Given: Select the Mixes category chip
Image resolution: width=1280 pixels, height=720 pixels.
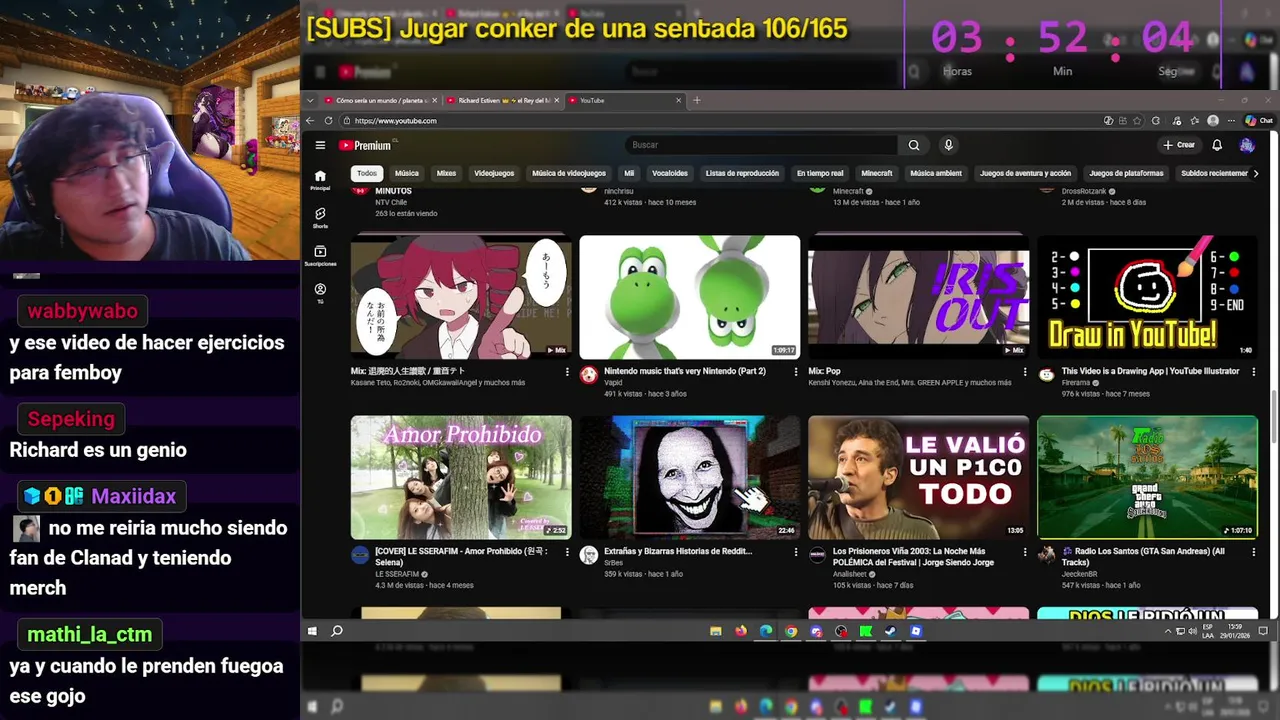Looking at the screenshot, I should (x=446, y=173).
